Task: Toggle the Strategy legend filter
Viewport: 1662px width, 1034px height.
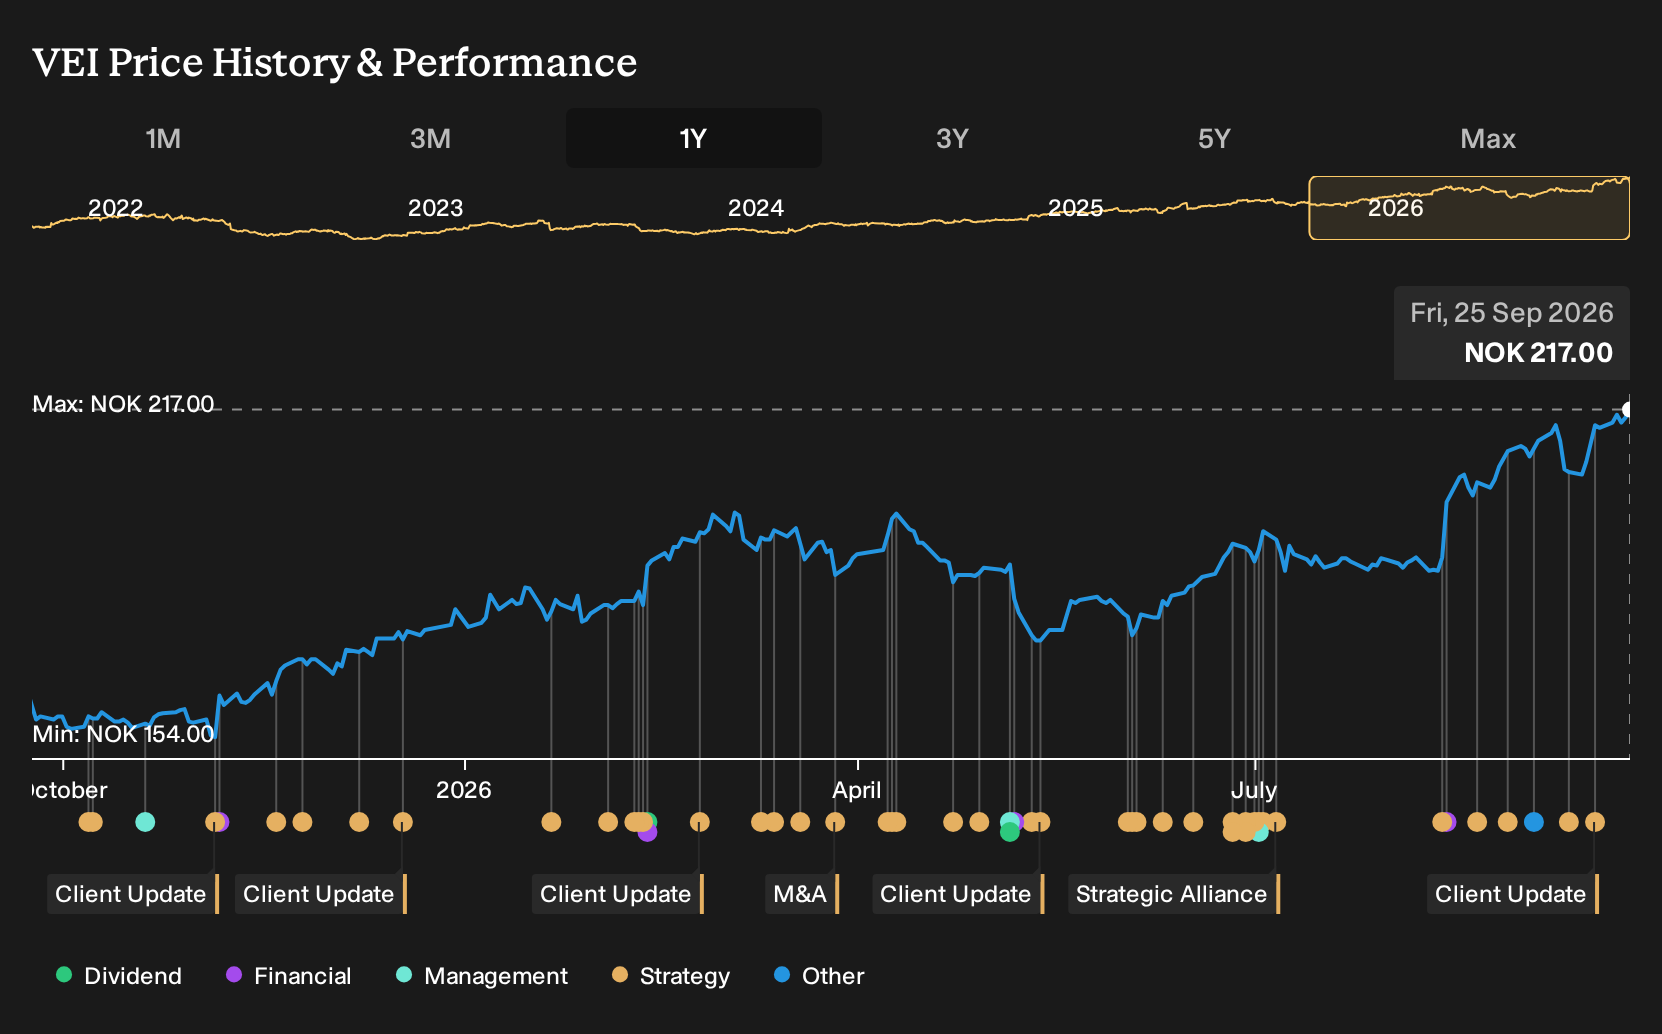Action: 671,976
